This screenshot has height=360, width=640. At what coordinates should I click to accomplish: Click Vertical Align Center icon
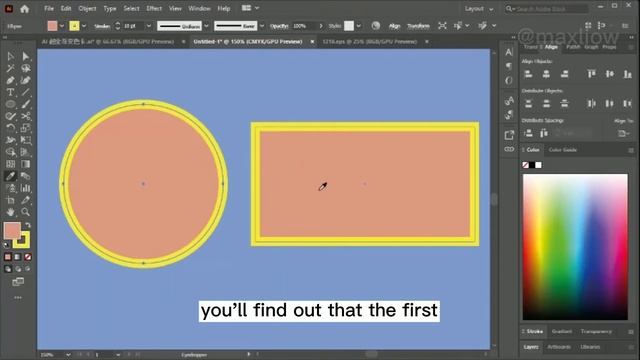(x=610, y=74)
